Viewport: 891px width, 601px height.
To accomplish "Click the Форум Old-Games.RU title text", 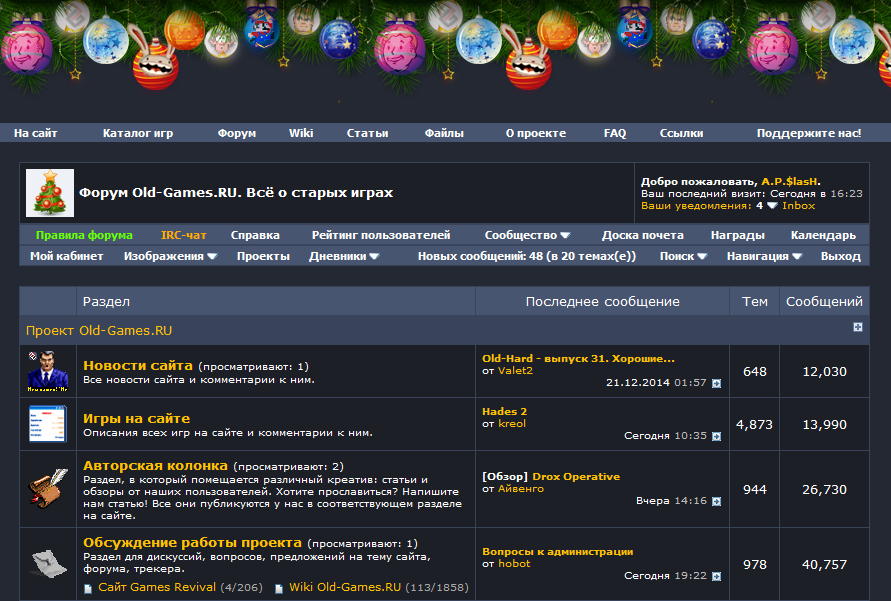I will coord(236,193).
